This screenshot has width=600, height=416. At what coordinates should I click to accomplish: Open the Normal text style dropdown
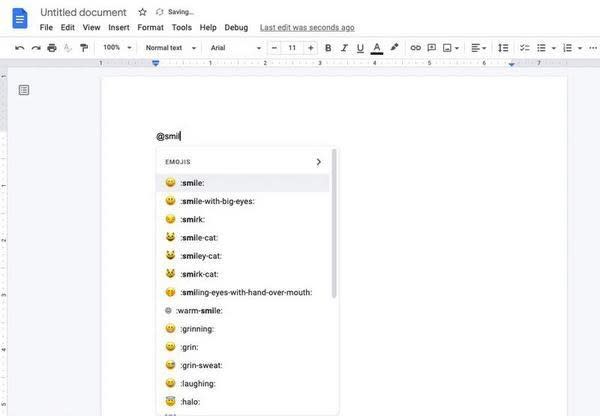point(169,47)
